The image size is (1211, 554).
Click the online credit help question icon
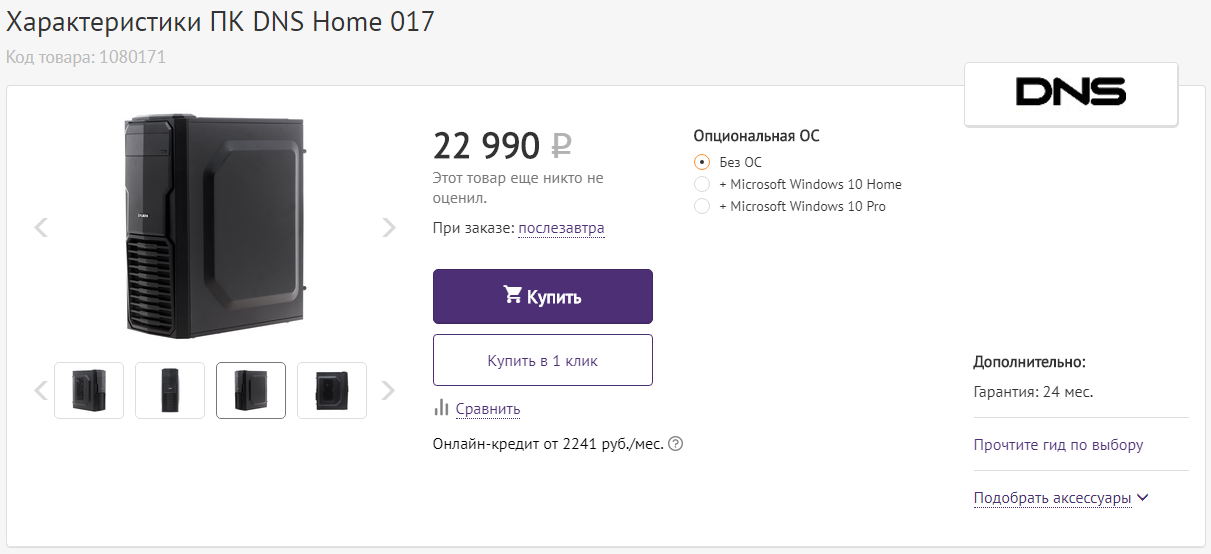pyautogui.click(x=676, y=443)
